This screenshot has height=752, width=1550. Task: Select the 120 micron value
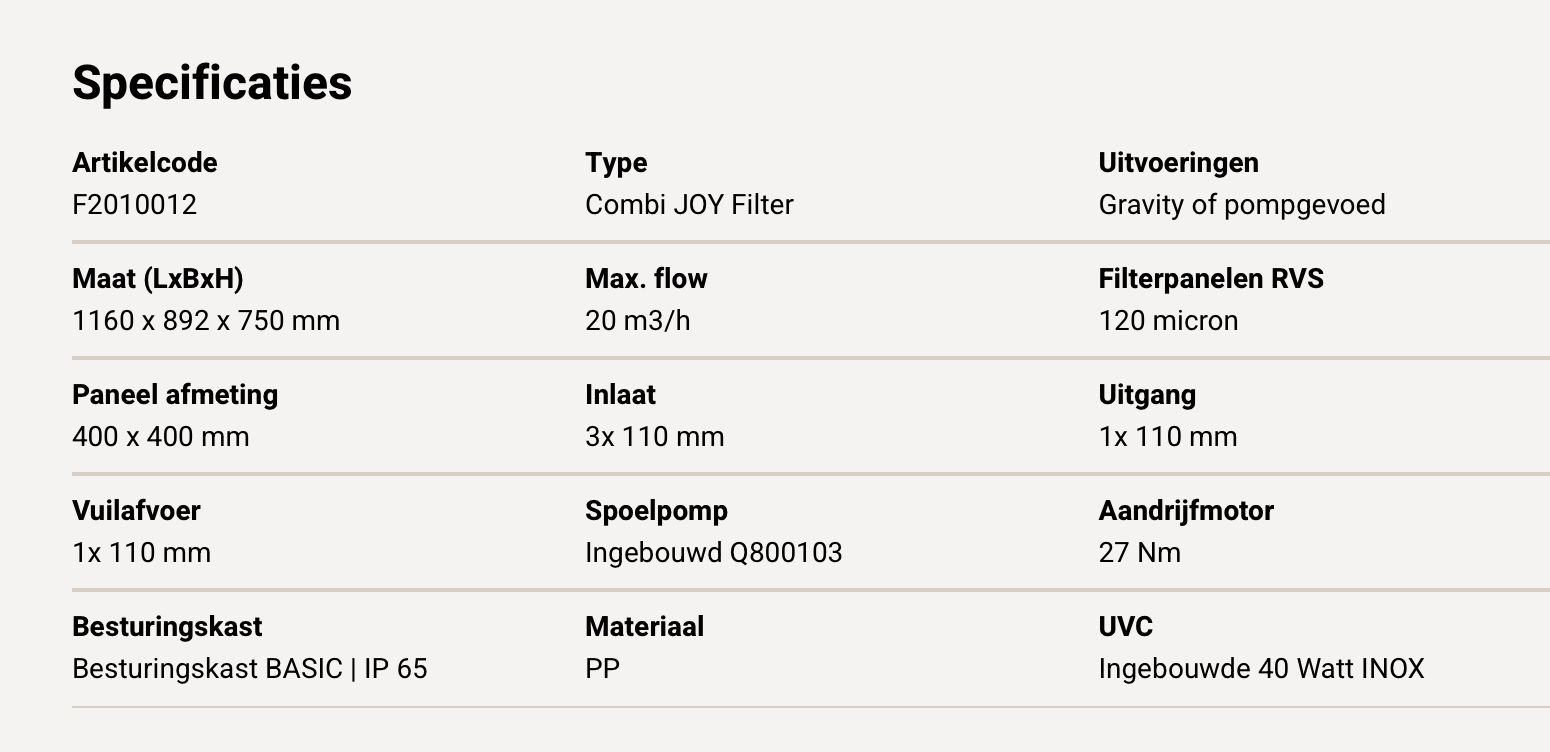pos(1168,321)
